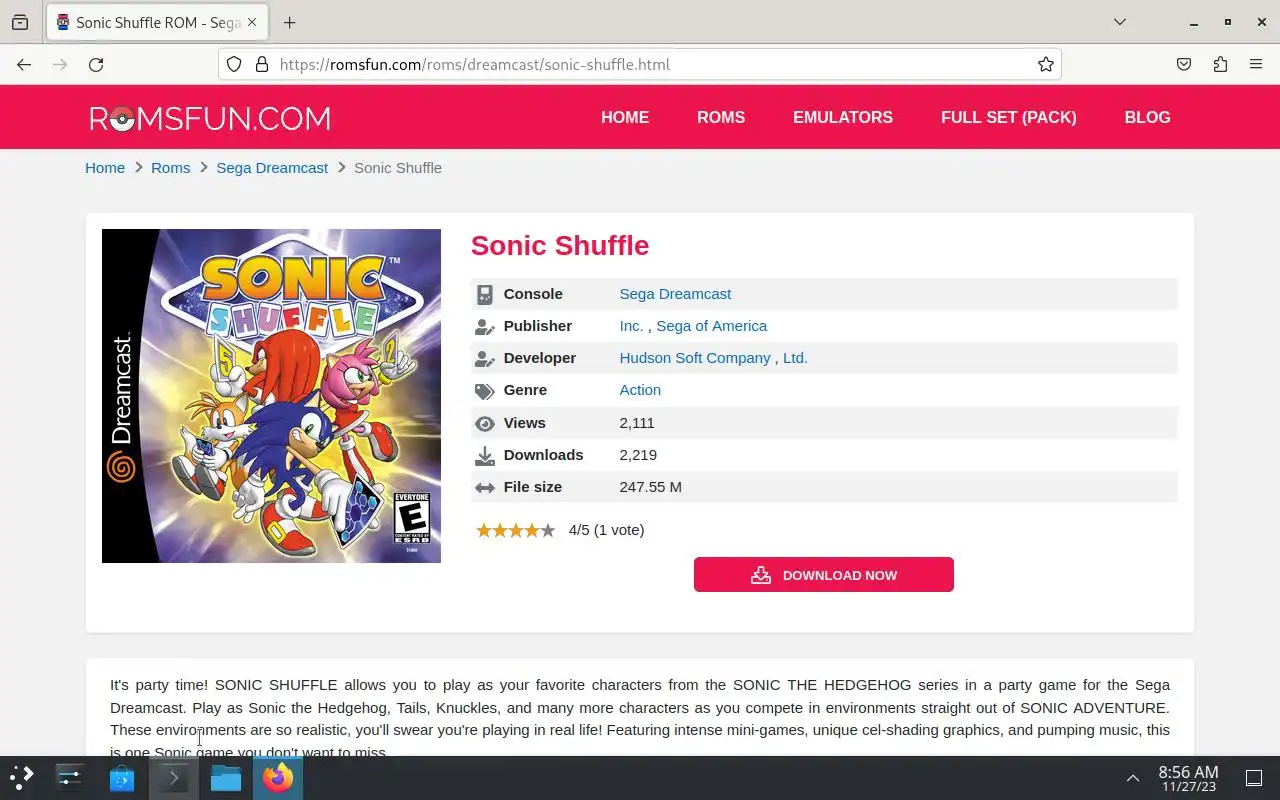
Task: Follow the Sega Dreamcast breadcrumb link
Action: (272, 167)
